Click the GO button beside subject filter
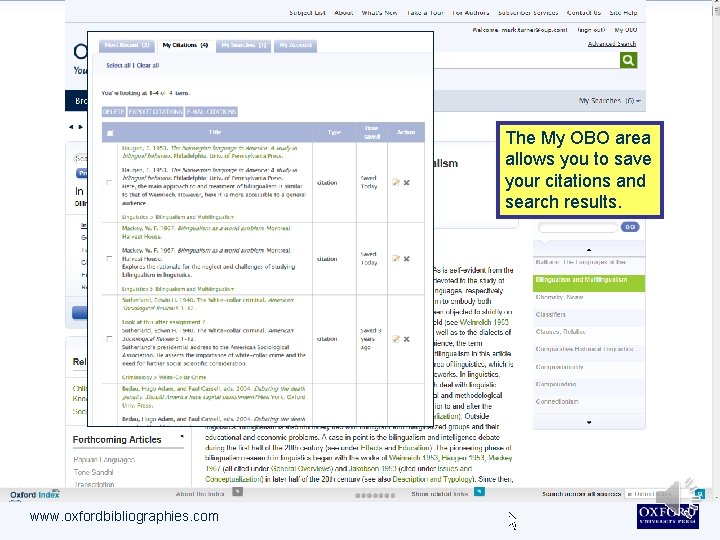The height and width of the screenshot is (540, 720). coord(630,227)
